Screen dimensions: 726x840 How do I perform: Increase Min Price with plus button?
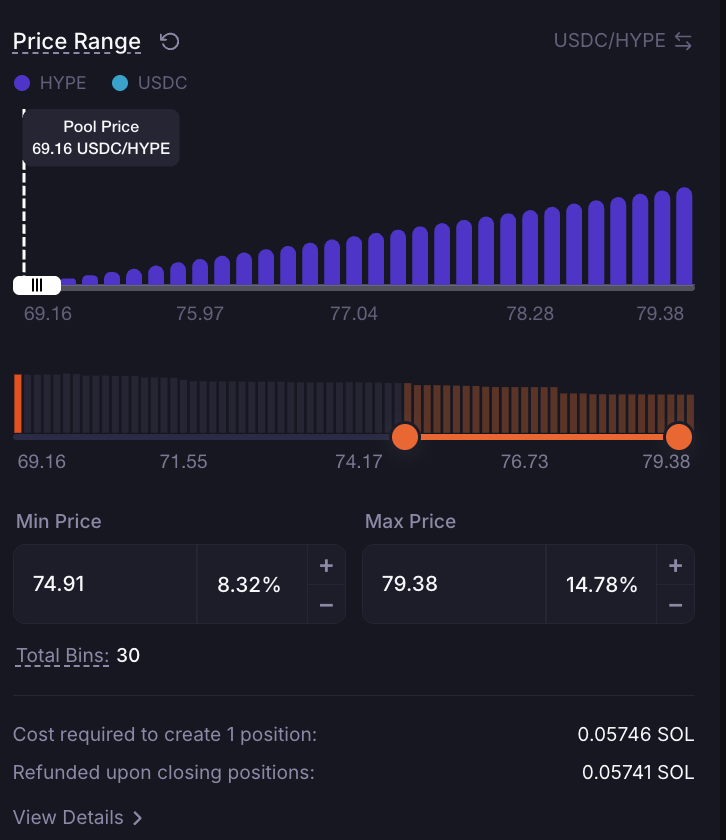326,565
